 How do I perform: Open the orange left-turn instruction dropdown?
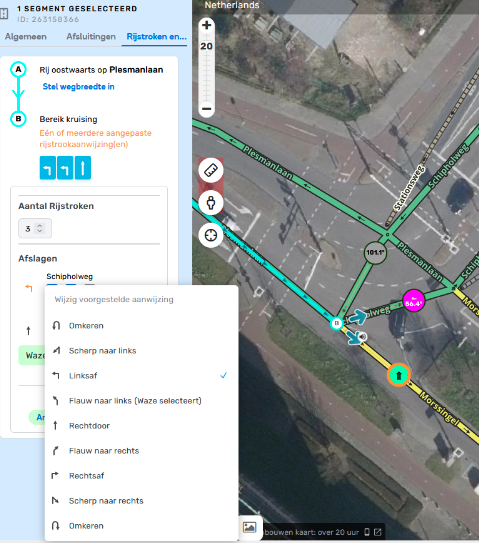click(x=28, y=288)
